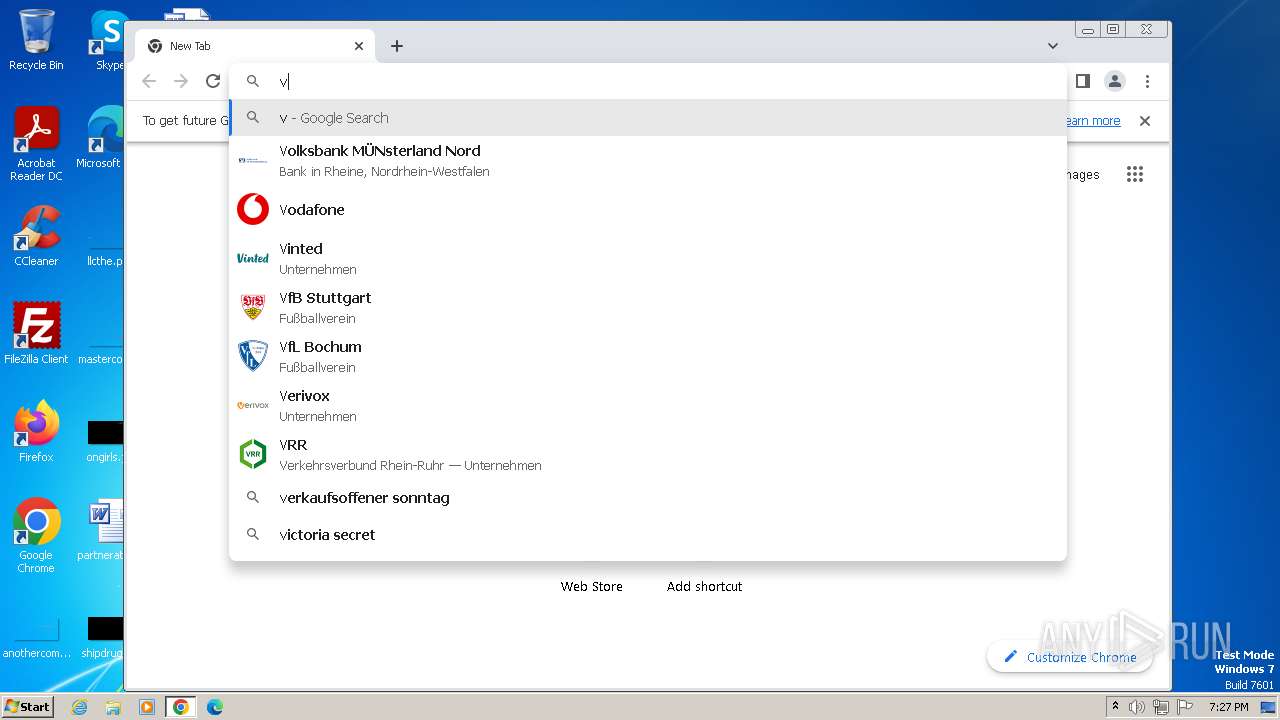This screenshot has height=720, width=1280.
Task: Open Acrobat Reader DC desktop icon
Action: 36,143
